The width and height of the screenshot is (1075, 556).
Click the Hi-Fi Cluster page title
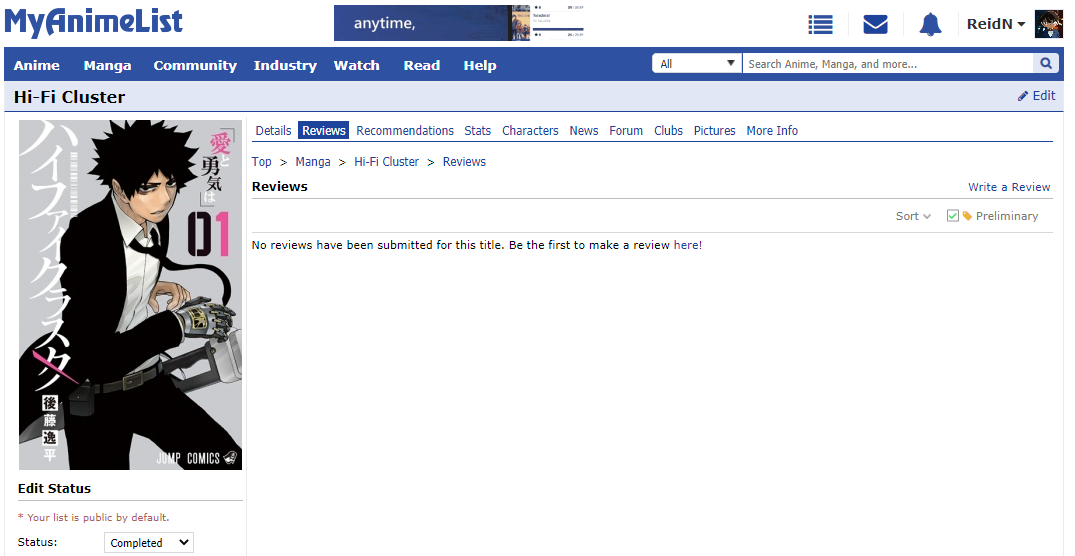tap(69, 97)
